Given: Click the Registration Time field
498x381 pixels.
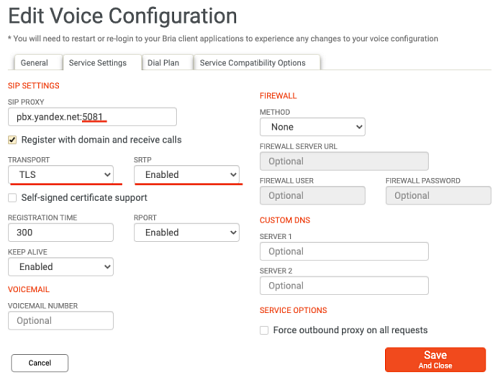Looking at the screenshot, I should (61, 232).
